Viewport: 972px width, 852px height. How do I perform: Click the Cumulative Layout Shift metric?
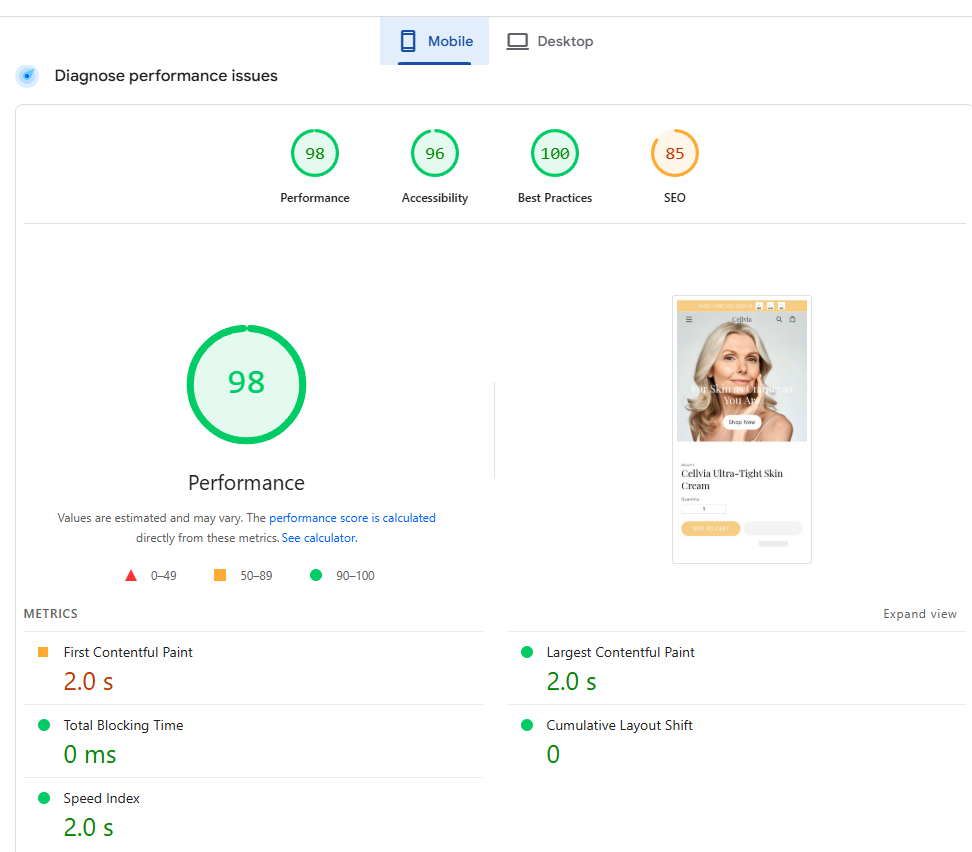pyautogui.click(x=619, y=725)
